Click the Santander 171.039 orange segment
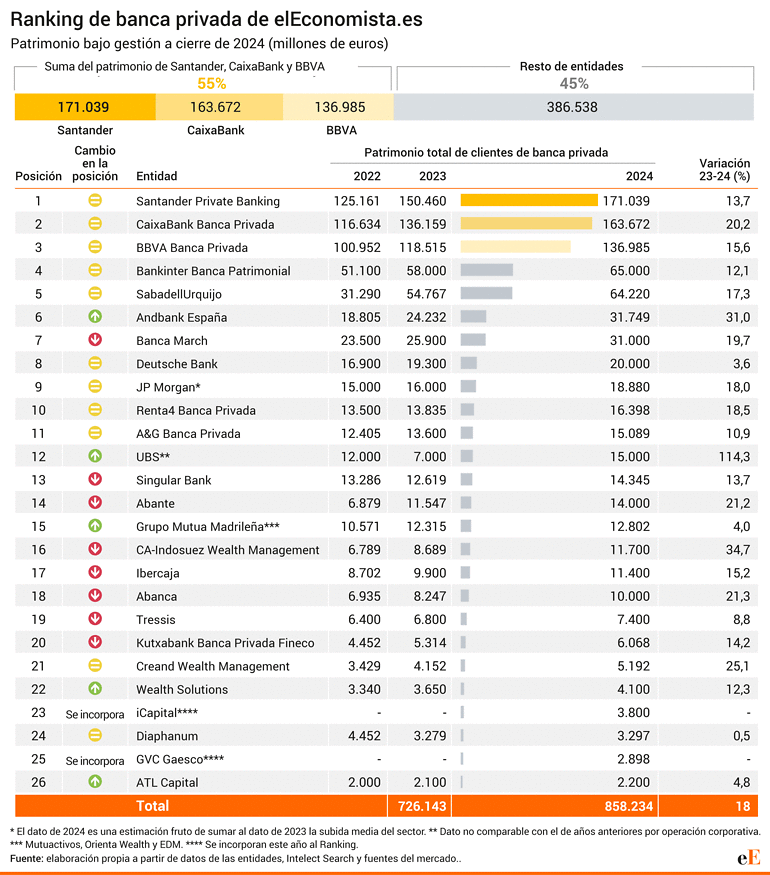The height and width of the screenshot is (875, 770). click(85, 107)
